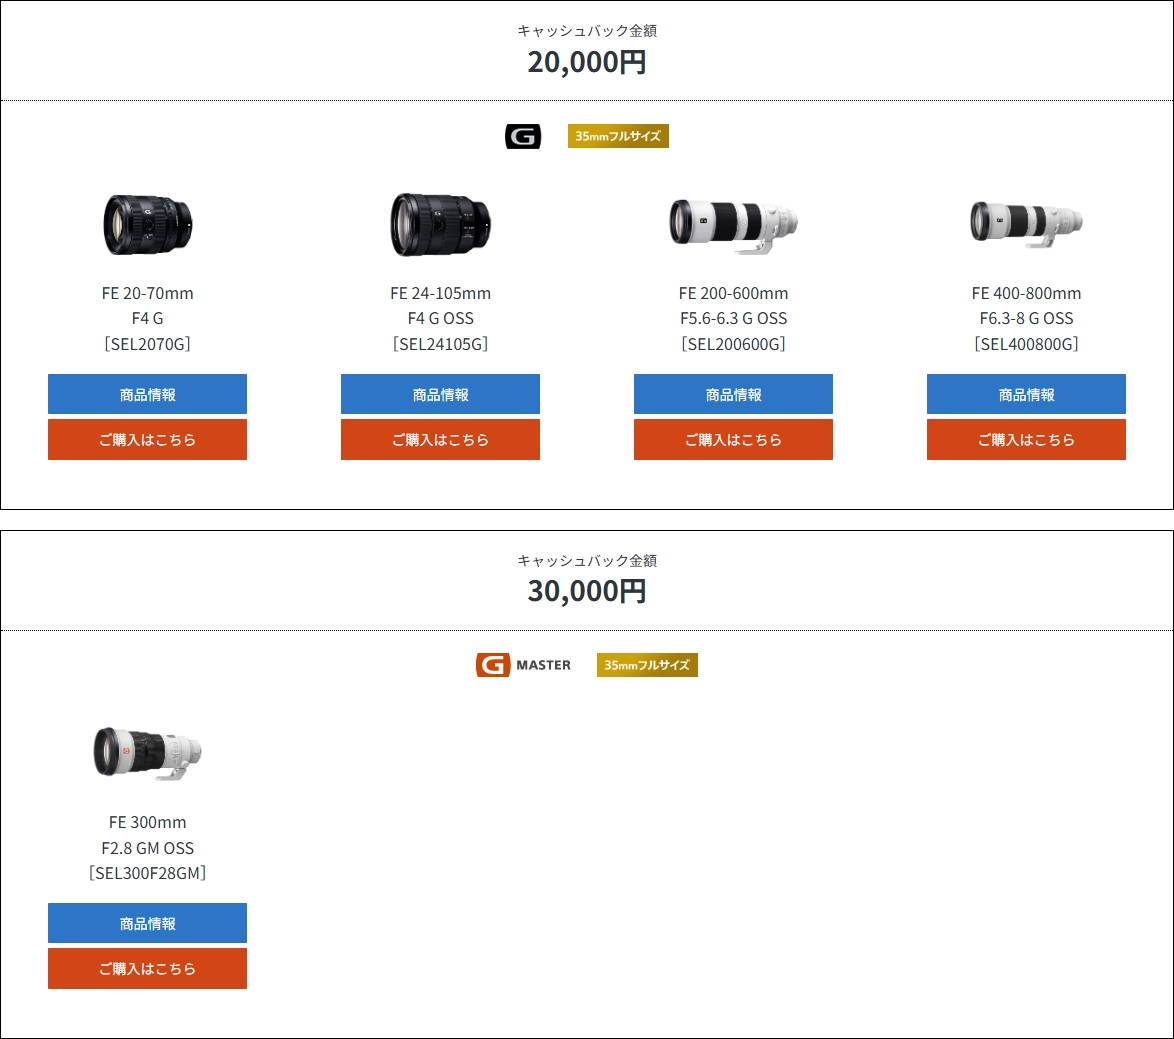Viewport: 1174px width, 1039px height.
Task: View 商品情報 for SEL300F28GM lens
Action: pyautogui.click(x=148, y=924)
